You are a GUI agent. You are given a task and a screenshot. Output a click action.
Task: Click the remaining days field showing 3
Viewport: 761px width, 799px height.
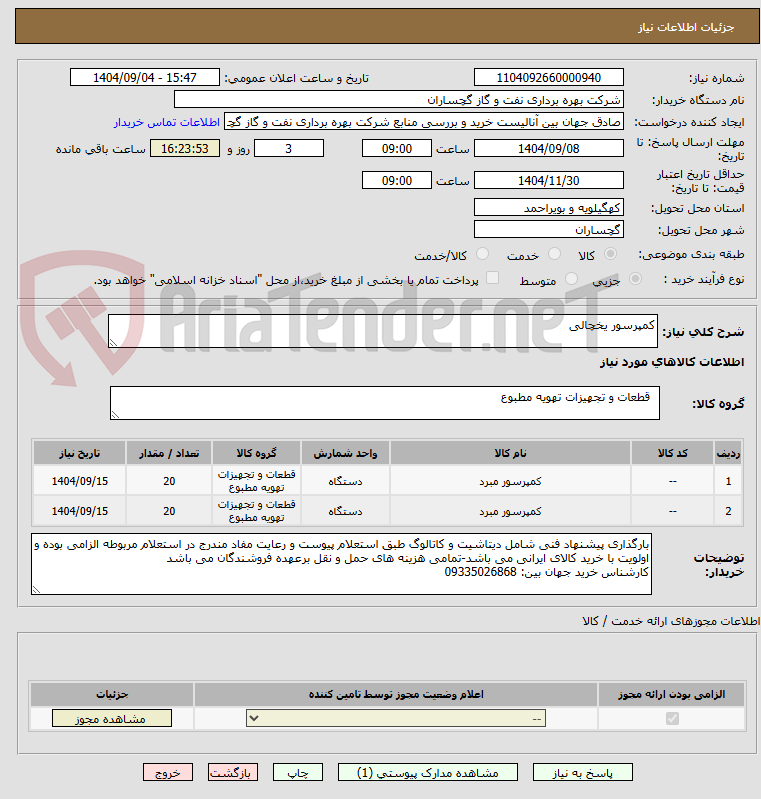pyautogui.click(x=289, y=148)
